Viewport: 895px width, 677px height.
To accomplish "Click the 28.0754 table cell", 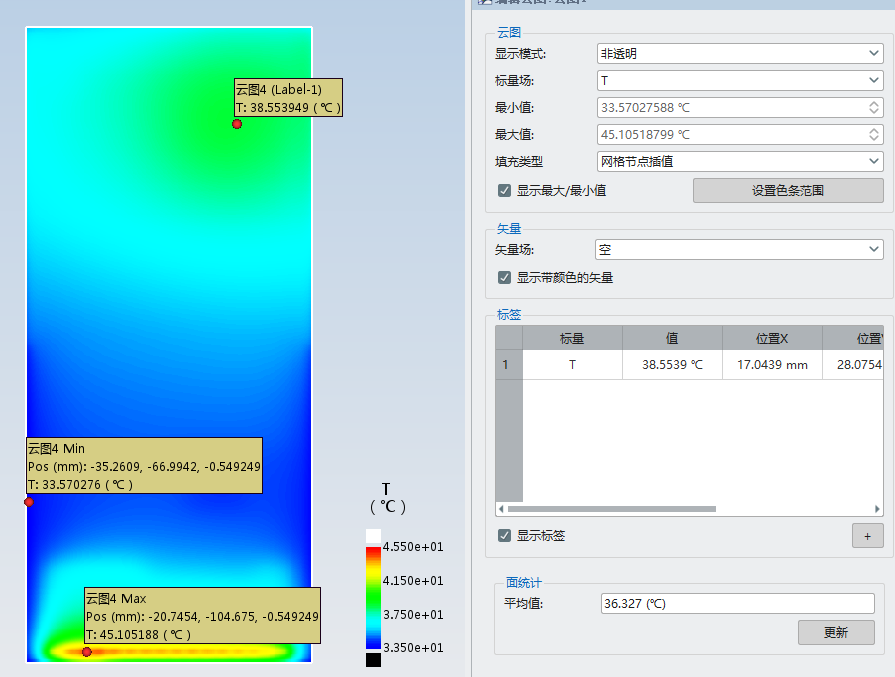I will click(x=853, y=364).
